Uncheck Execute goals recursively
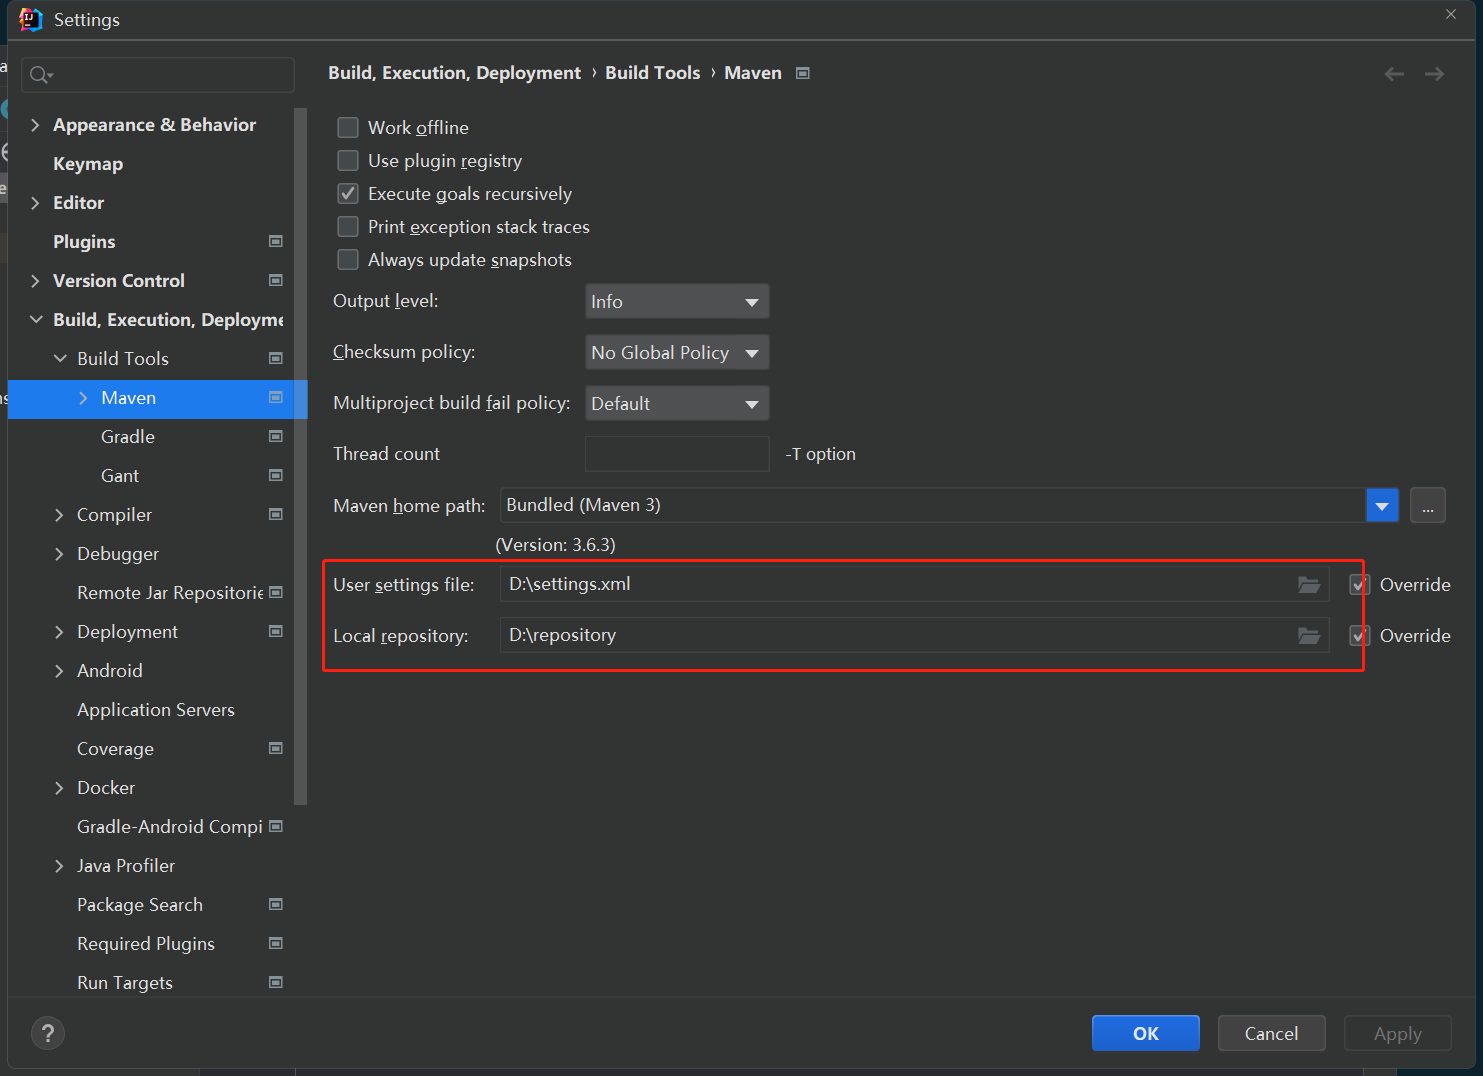Screen dimensions: 1483x1076 click(348, 194)
